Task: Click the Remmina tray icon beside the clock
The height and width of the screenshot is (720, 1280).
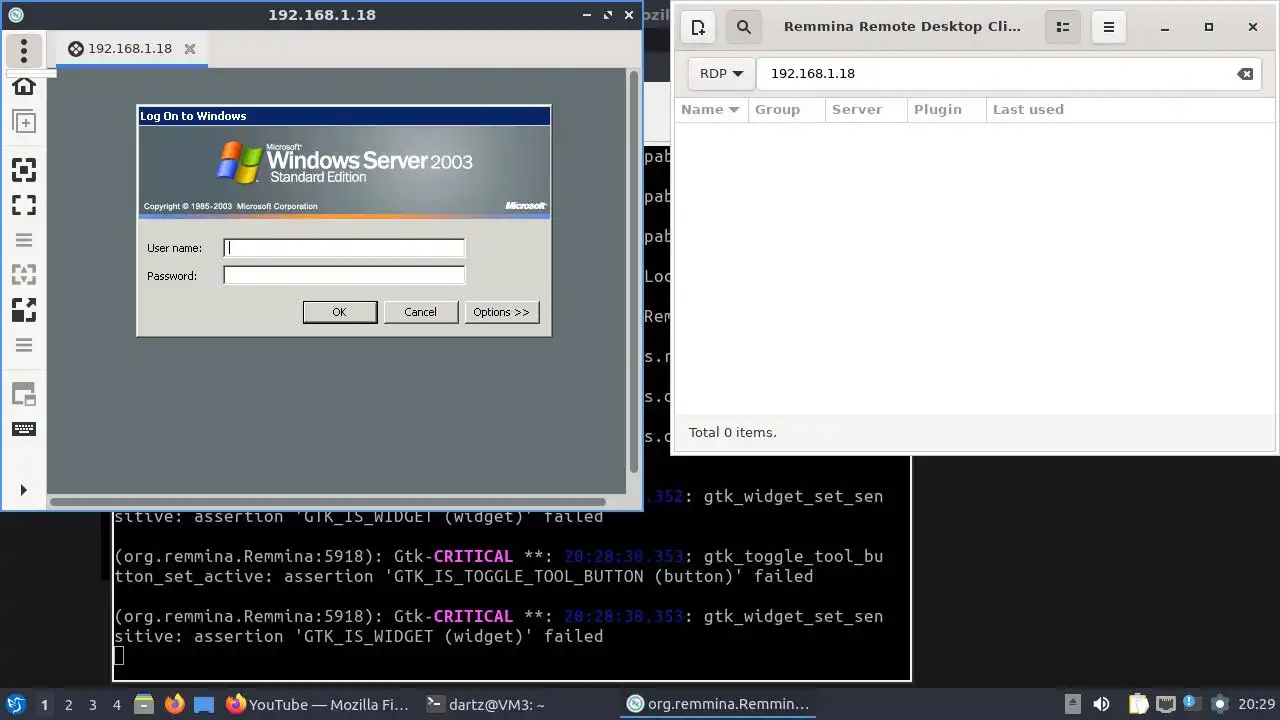Action: (1219, 704)
